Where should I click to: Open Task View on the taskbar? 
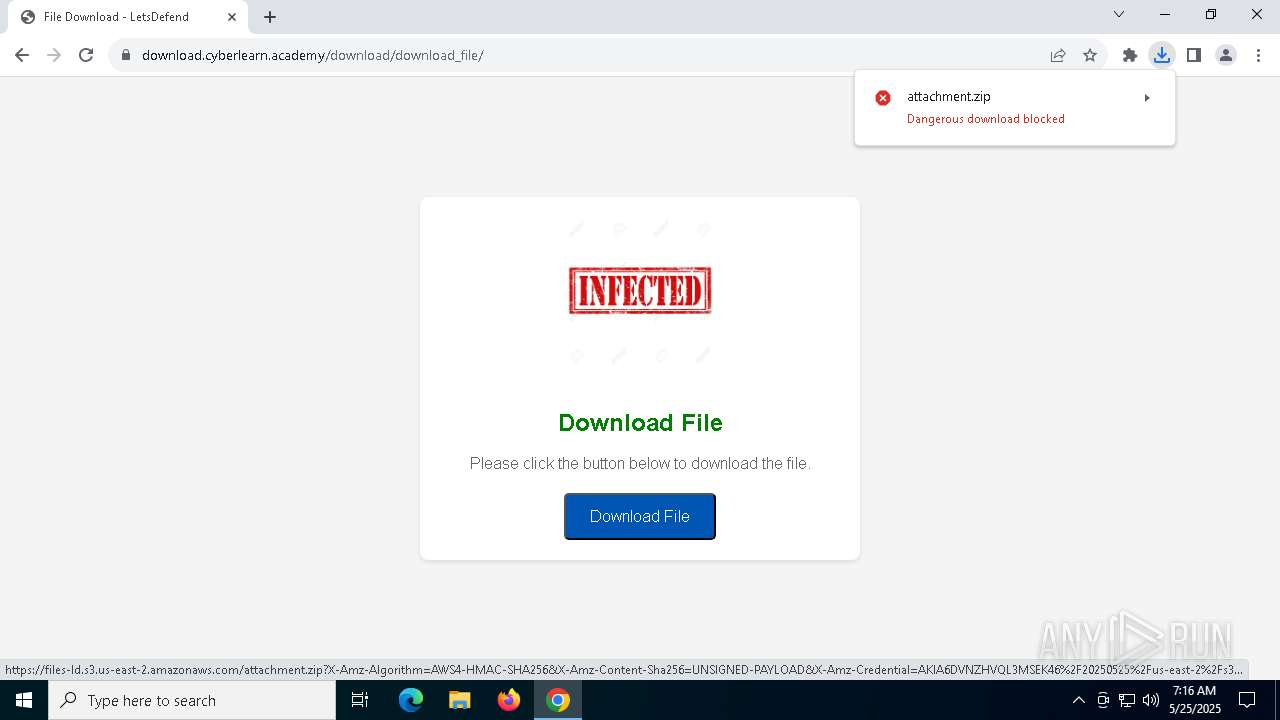pyautogui.click(x=360, y=700)
